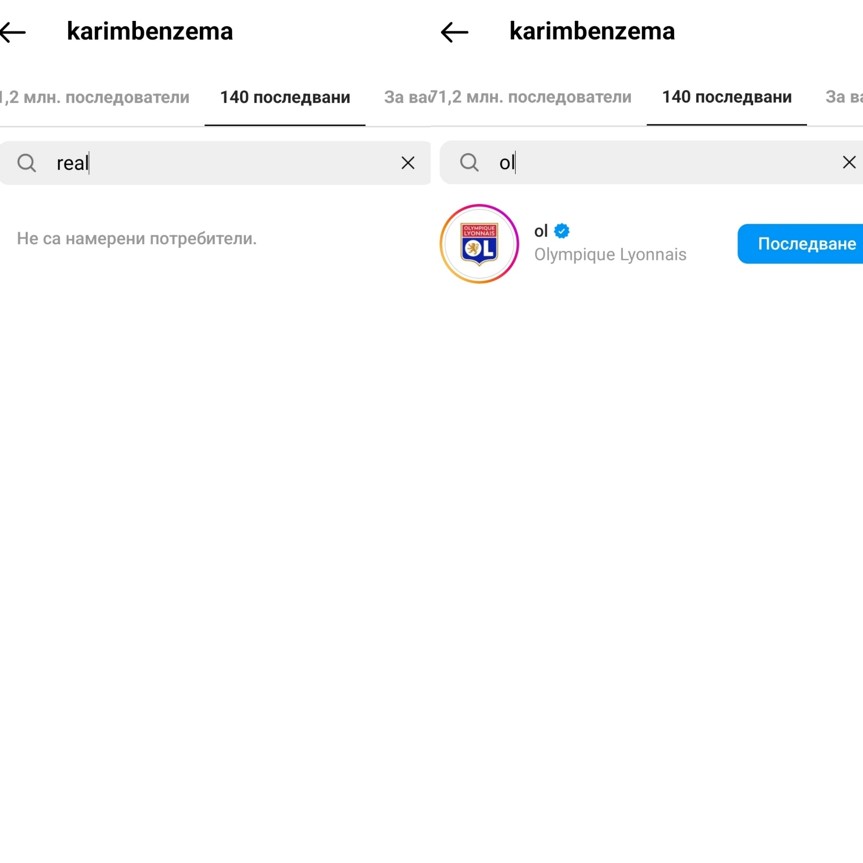This screenshot has height=863, width=863.
Task: Tap the magnifier beside 'ol' query
Action: pyautogui.click(x=469, y=162)
